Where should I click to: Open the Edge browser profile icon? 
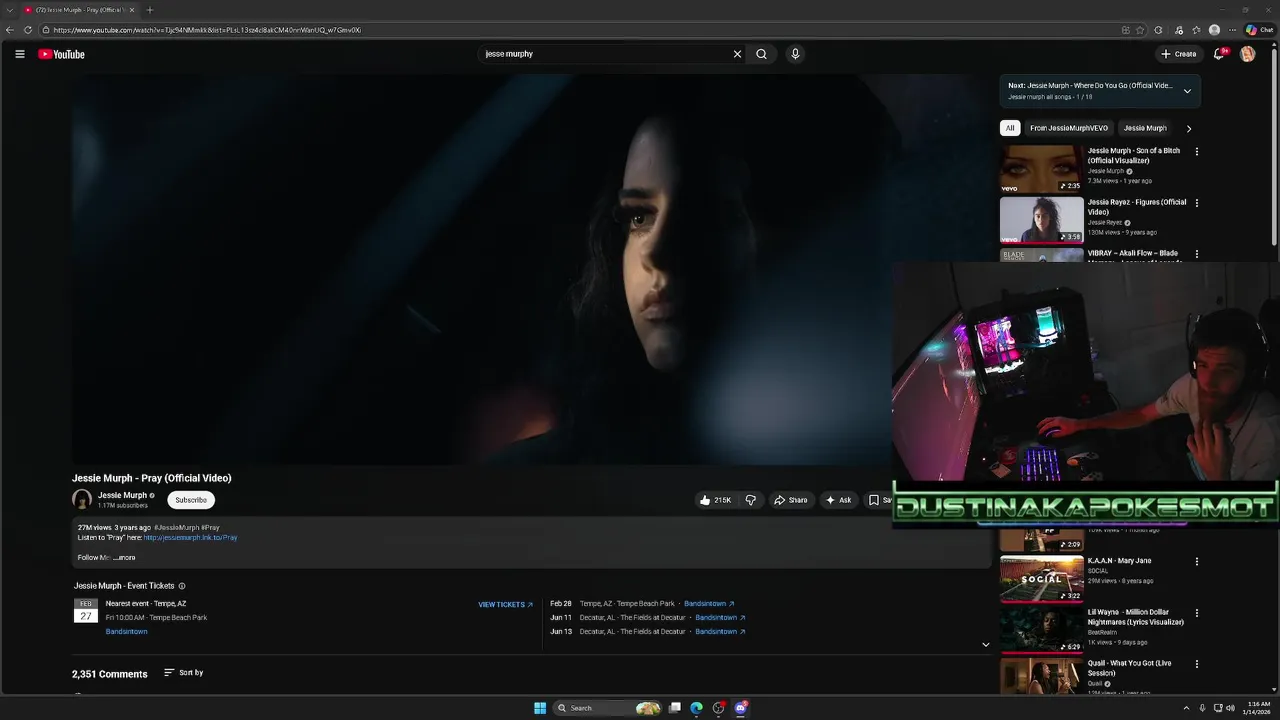click(1214, 30)
